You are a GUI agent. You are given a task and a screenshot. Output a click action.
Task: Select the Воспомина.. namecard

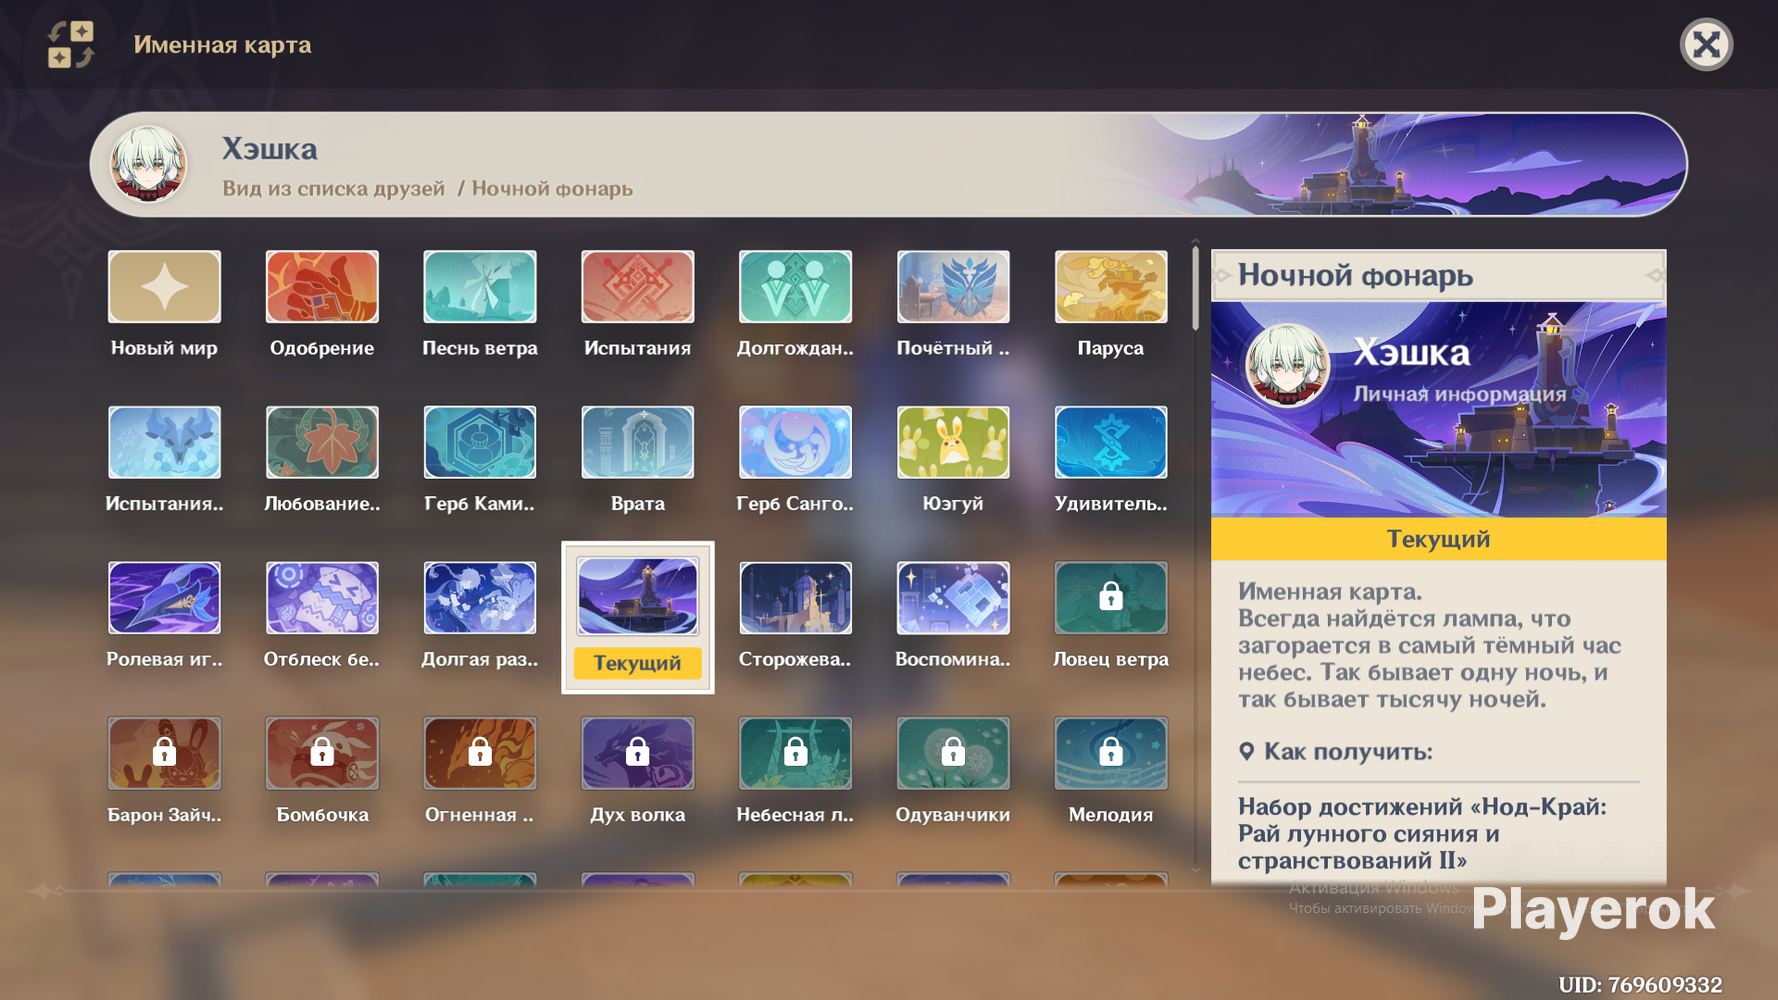[953, 598]
